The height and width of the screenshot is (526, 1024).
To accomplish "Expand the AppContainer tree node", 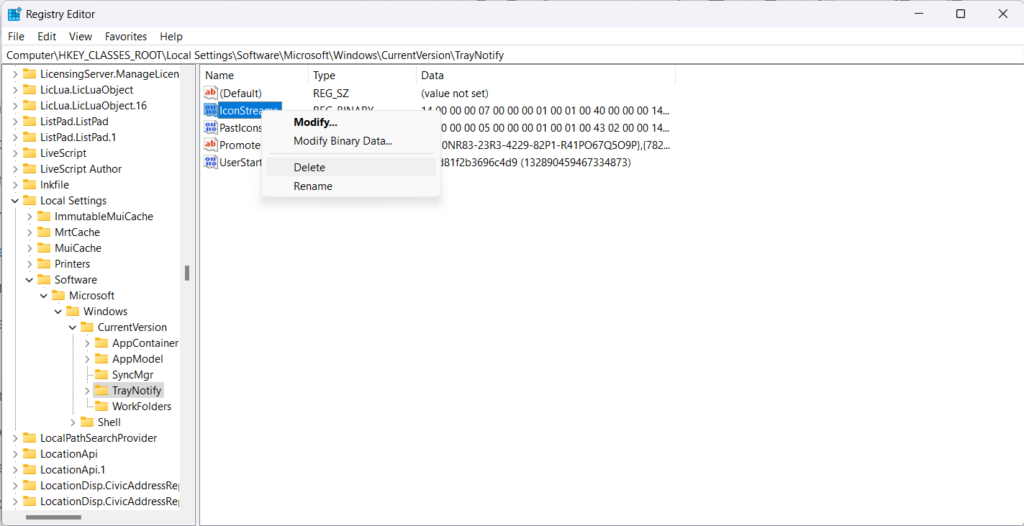I will click(87, 343).
